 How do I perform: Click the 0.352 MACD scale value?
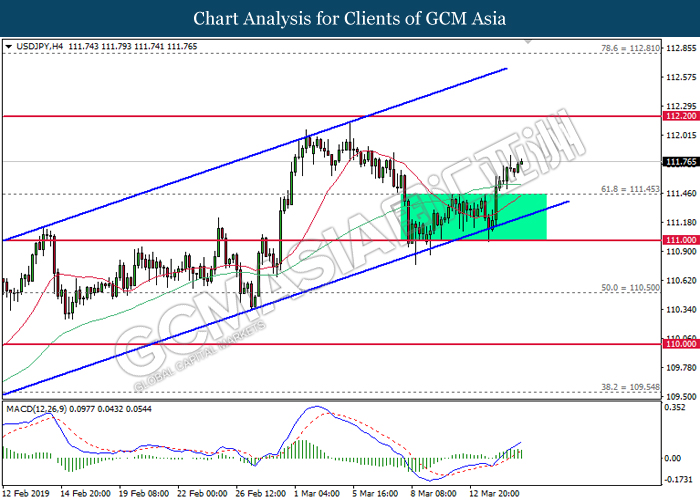tap(675, 407)
